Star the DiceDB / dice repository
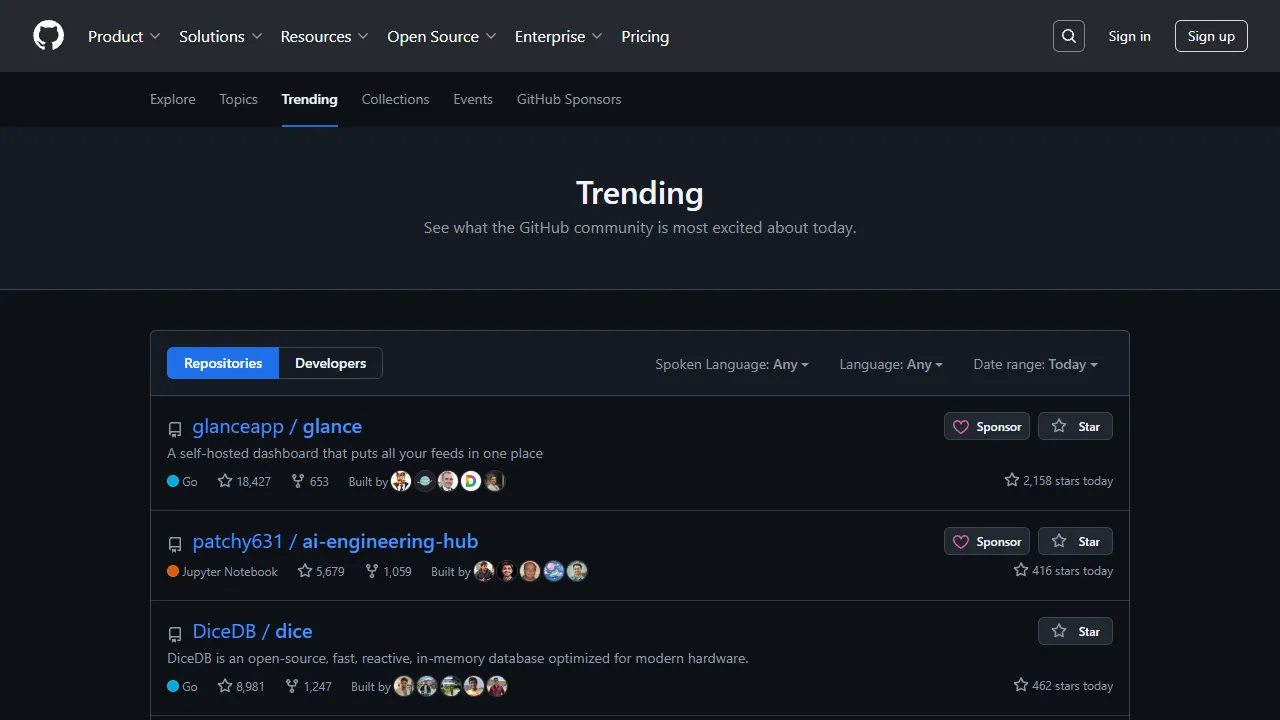1280x720 pixels. point(1075,632)
